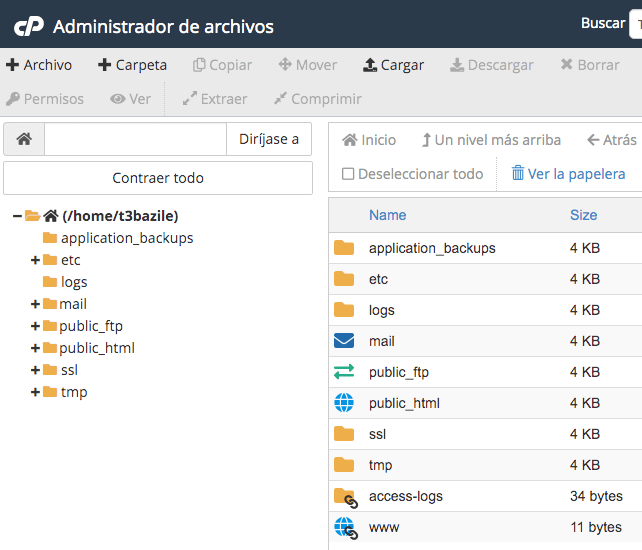Click the Ver eye icon button
The width and height of the screenshot is (642, 550).
click(130, 99)
